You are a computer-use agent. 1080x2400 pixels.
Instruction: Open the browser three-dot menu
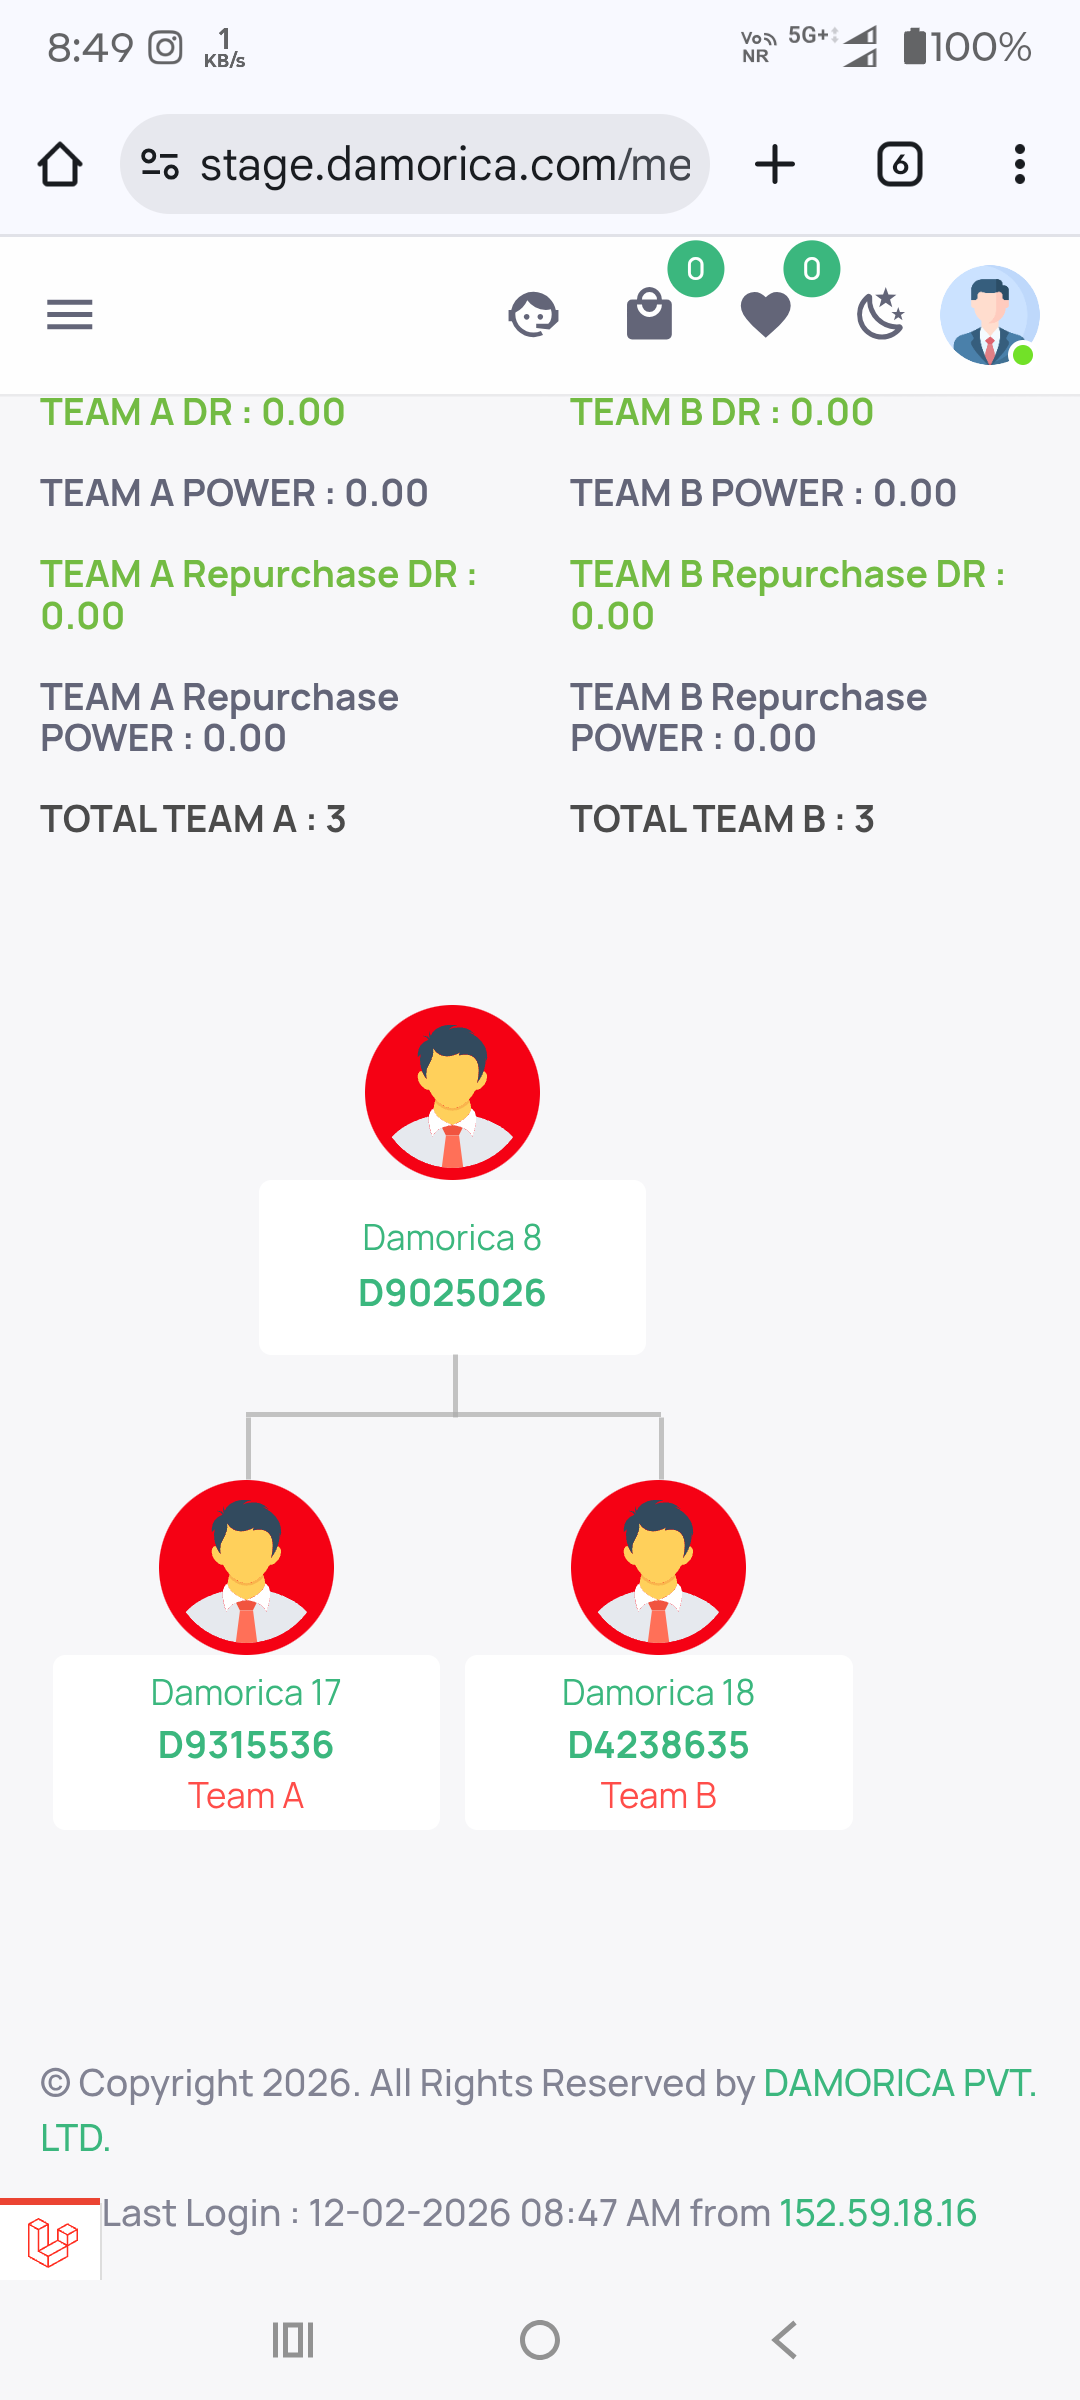(x=1019, y=165)
